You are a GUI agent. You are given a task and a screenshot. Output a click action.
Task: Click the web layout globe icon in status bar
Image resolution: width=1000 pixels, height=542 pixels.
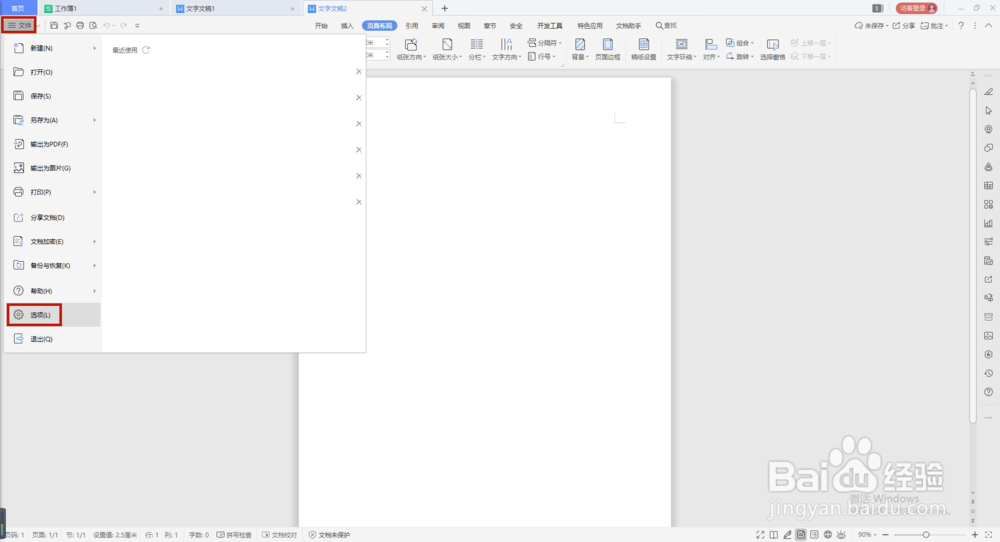(x=828, y=534)
